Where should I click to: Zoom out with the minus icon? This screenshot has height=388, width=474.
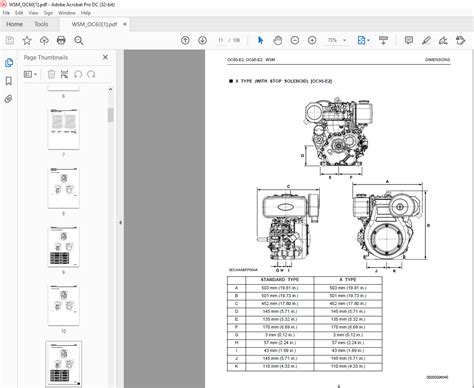pos(295,41)
